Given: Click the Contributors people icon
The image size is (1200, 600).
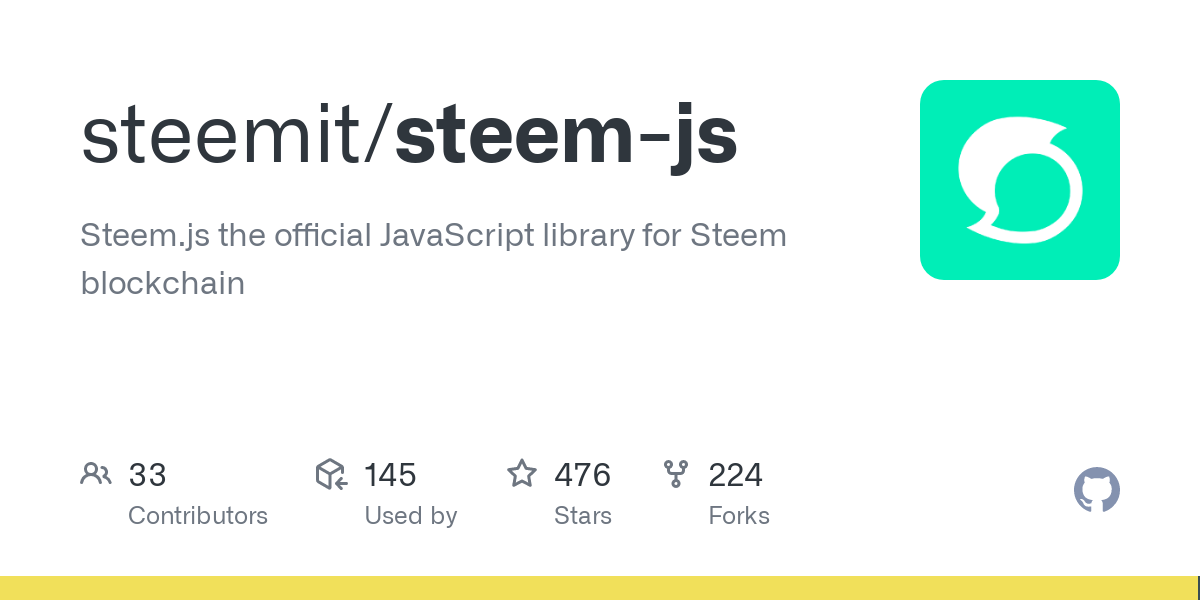Looking at the screenshot, I should coord(96,474).
